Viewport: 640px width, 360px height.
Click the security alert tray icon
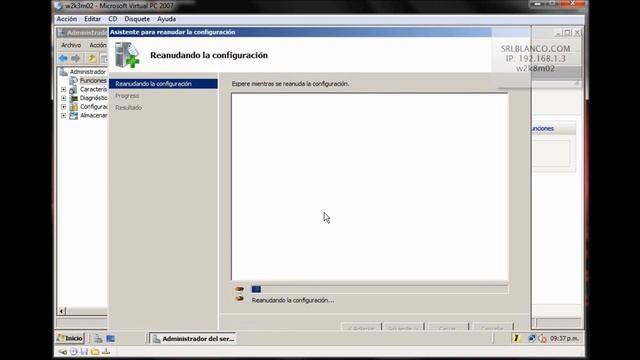pyautogui.click(x=542, y=338)
